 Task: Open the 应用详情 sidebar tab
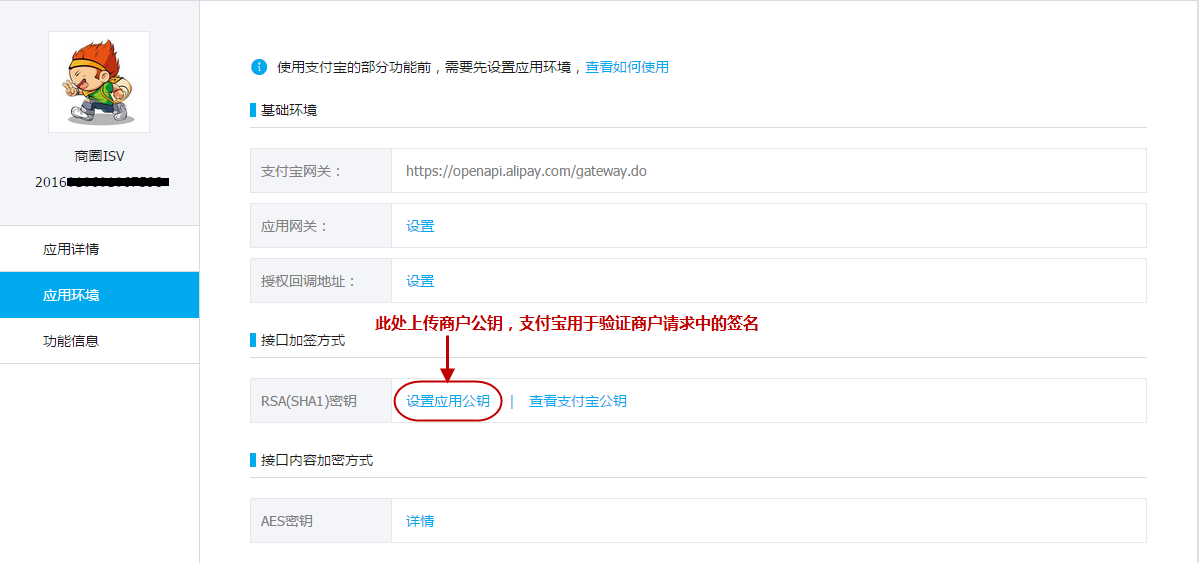[x=99, y=249]
